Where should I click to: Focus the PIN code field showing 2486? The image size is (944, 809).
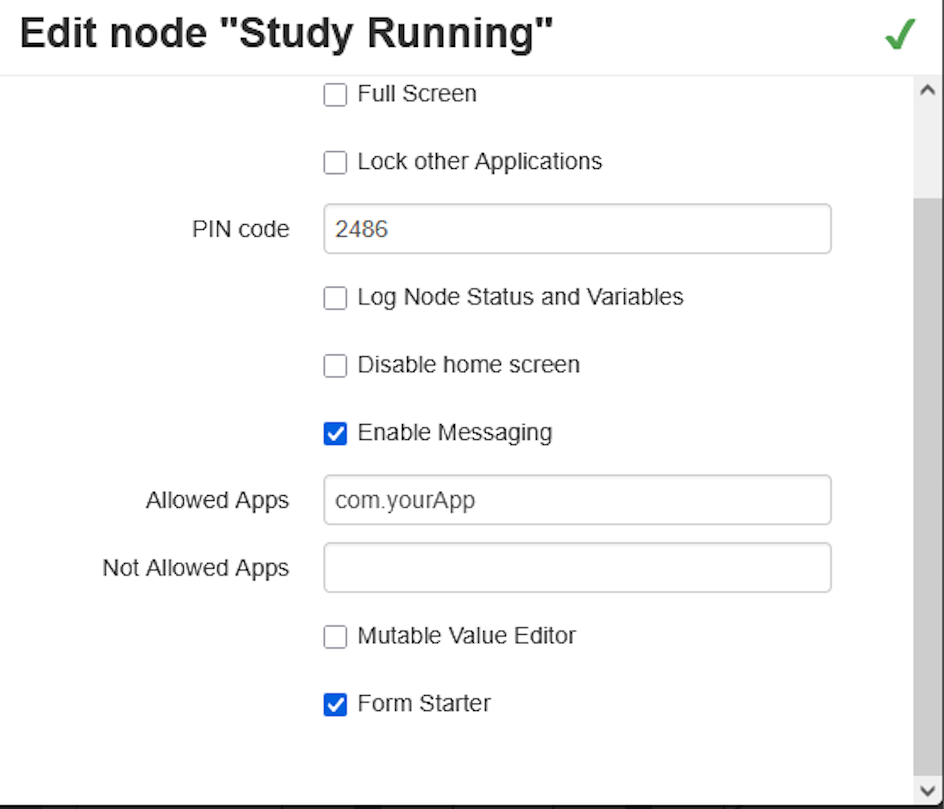pyautogui.click(x=577, y=229)
